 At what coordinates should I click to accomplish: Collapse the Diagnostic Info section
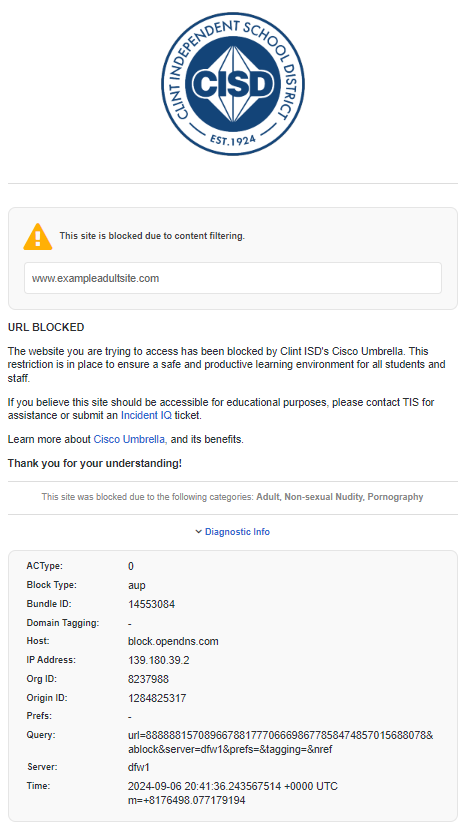tap(232, 532)
